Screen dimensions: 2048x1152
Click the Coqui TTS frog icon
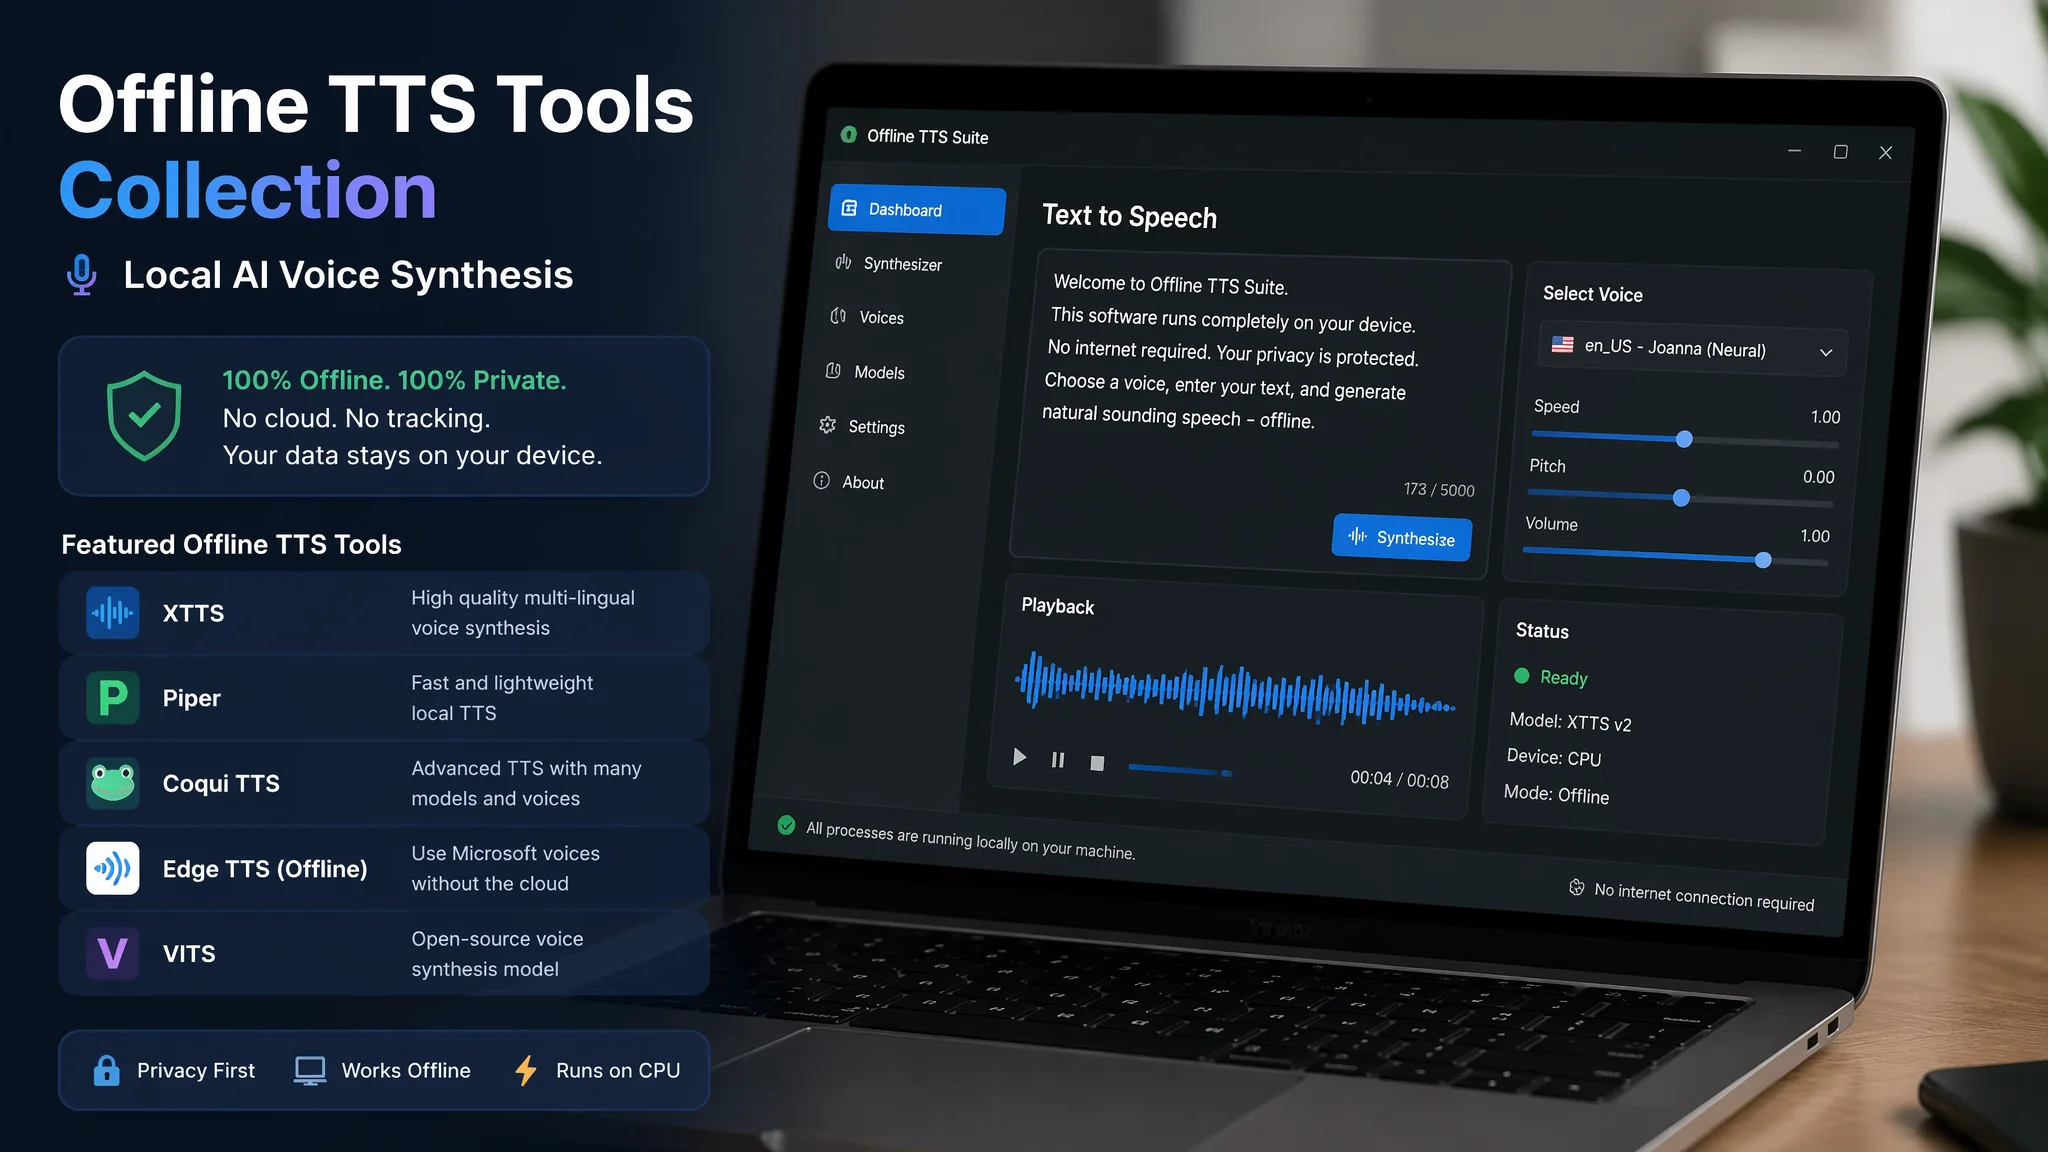point(113,783)
